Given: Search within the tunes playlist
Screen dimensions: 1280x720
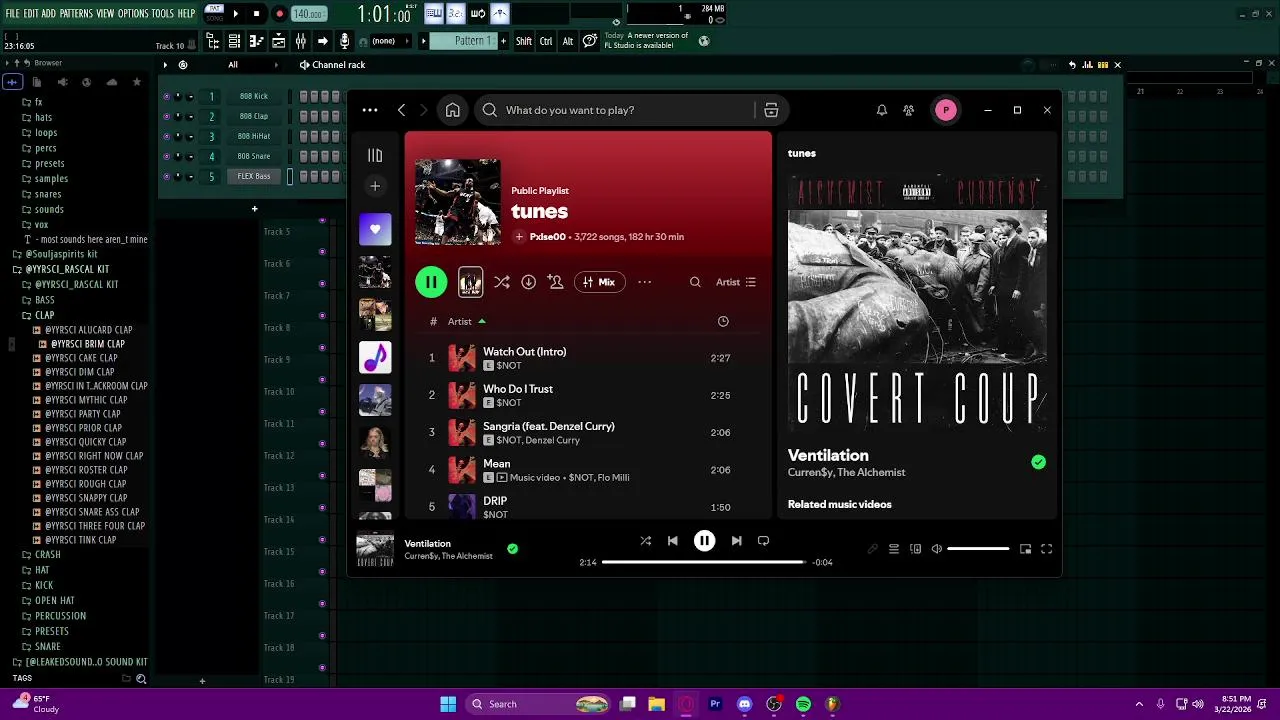Looking at the screenshot, I should click(695, 282).
